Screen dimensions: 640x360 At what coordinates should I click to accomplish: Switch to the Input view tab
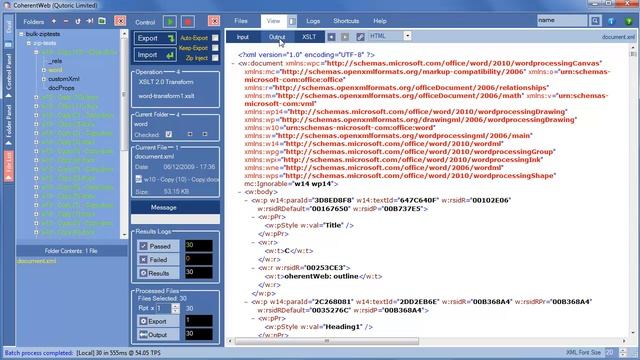(x=242, y=37)
